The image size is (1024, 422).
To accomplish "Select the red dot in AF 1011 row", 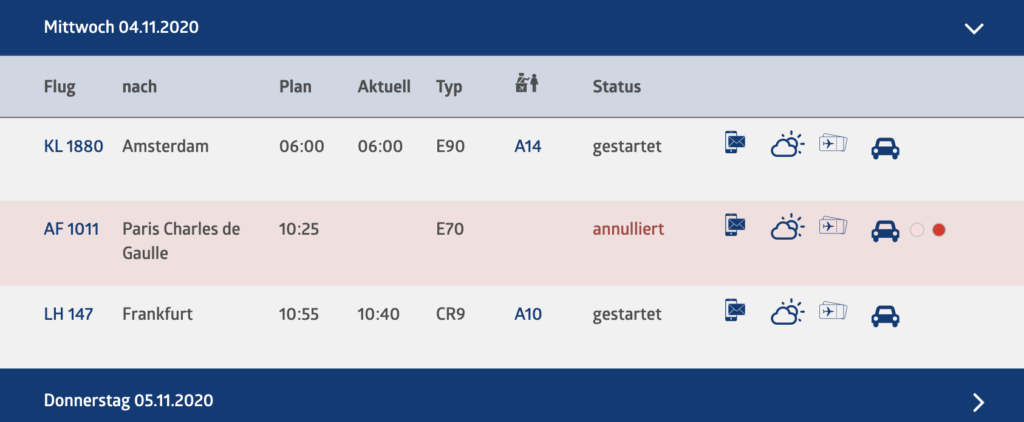I will point(938,230).
